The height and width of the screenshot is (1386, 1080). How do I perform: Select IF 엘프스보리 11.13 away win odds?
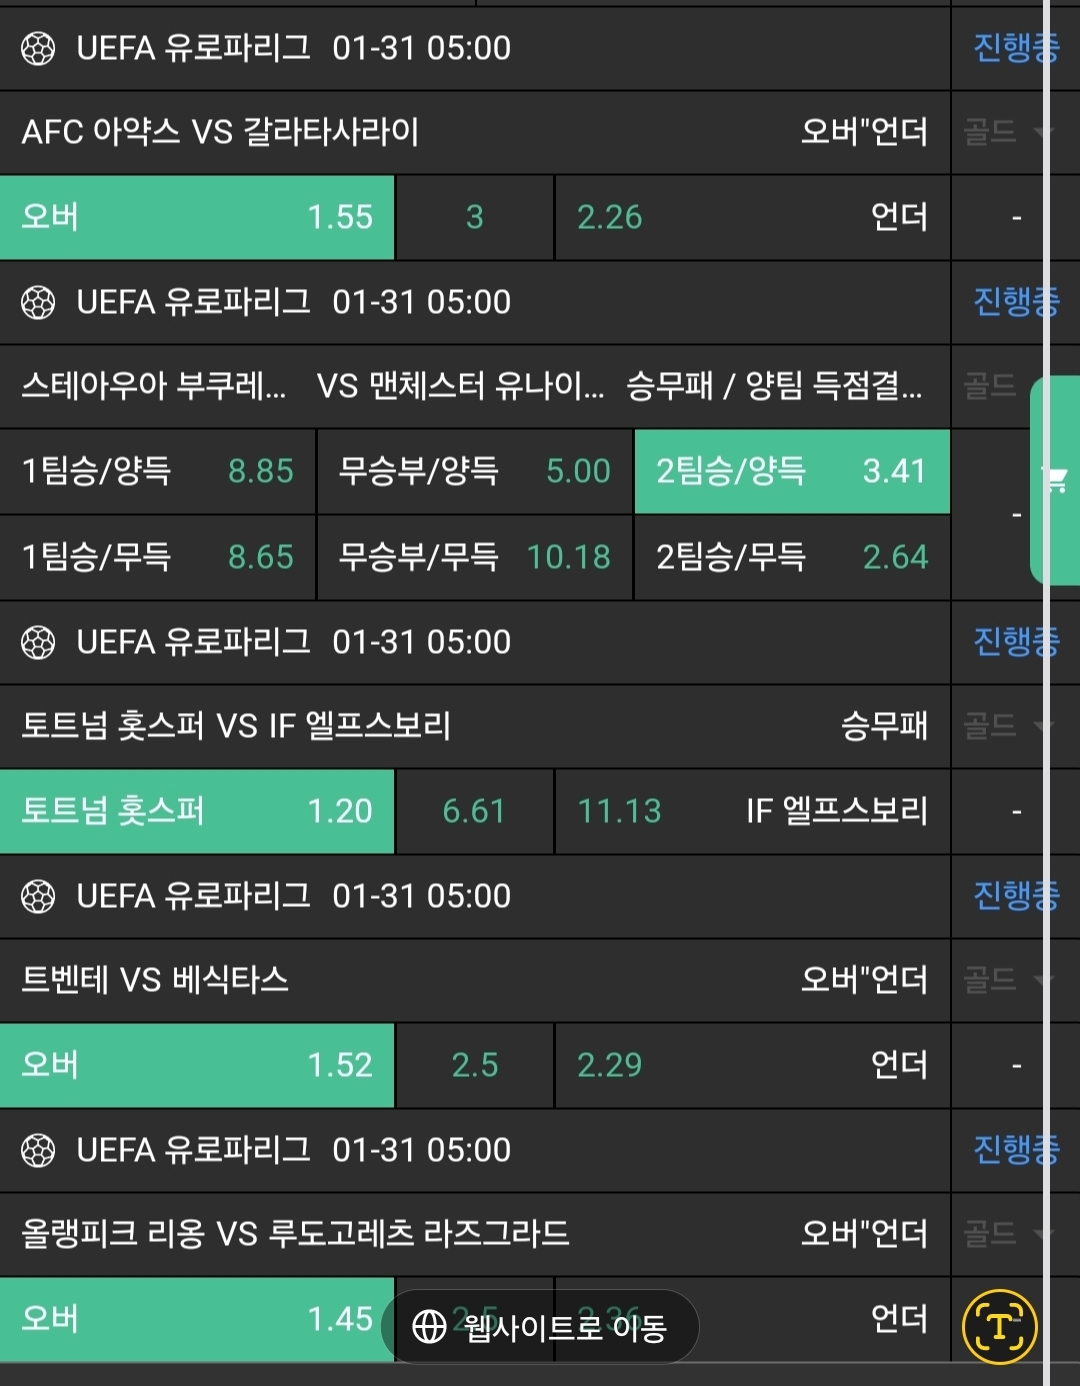tap(751, 811)
